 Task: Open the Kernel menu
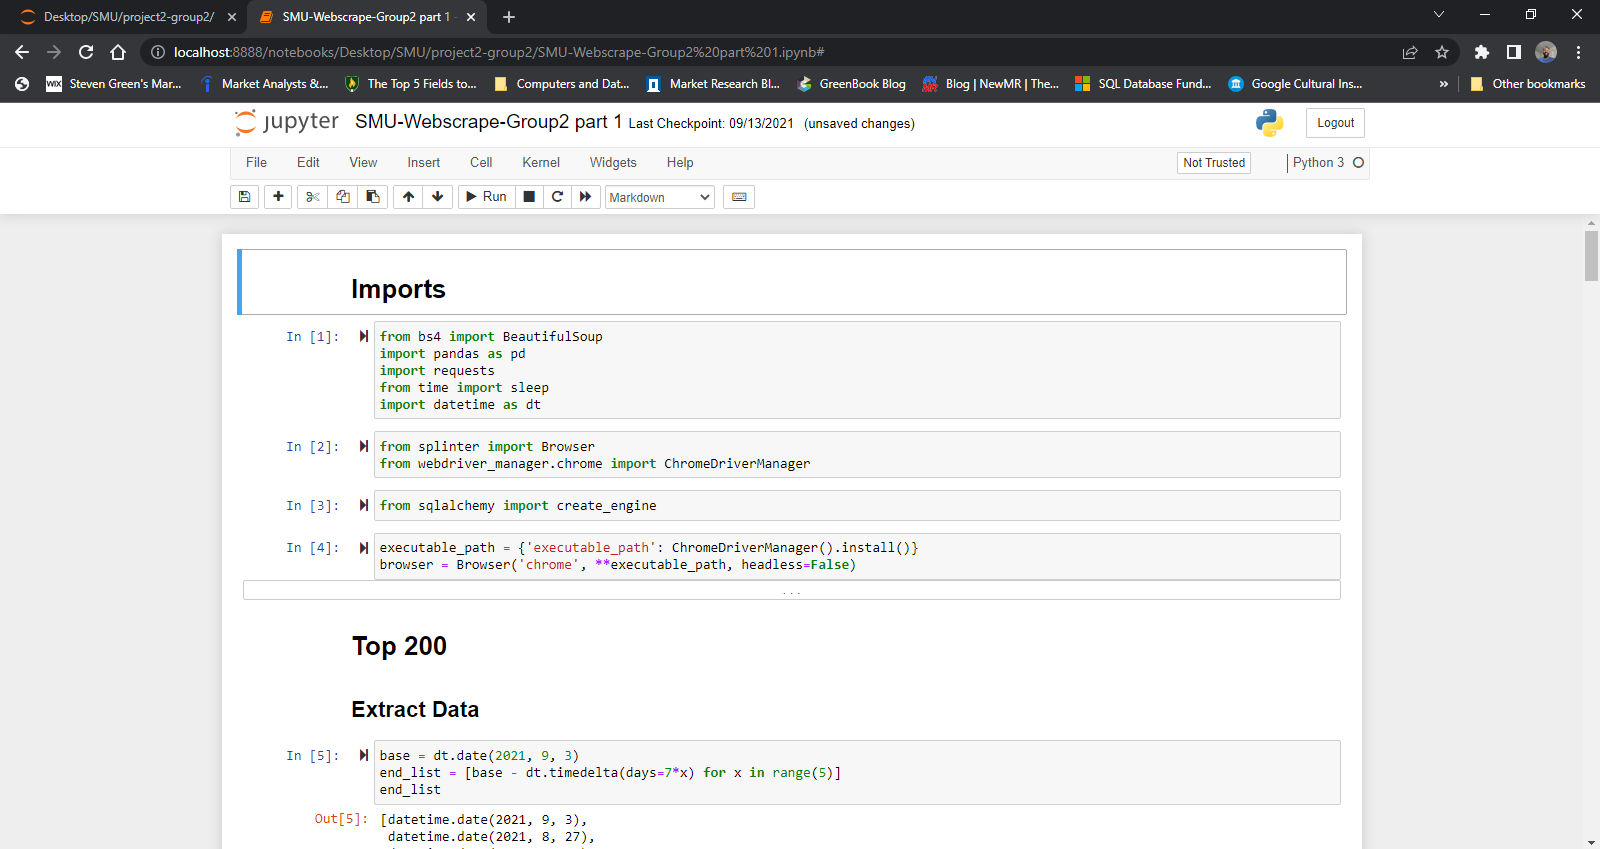pyautogui.click(x=541, y=163)
